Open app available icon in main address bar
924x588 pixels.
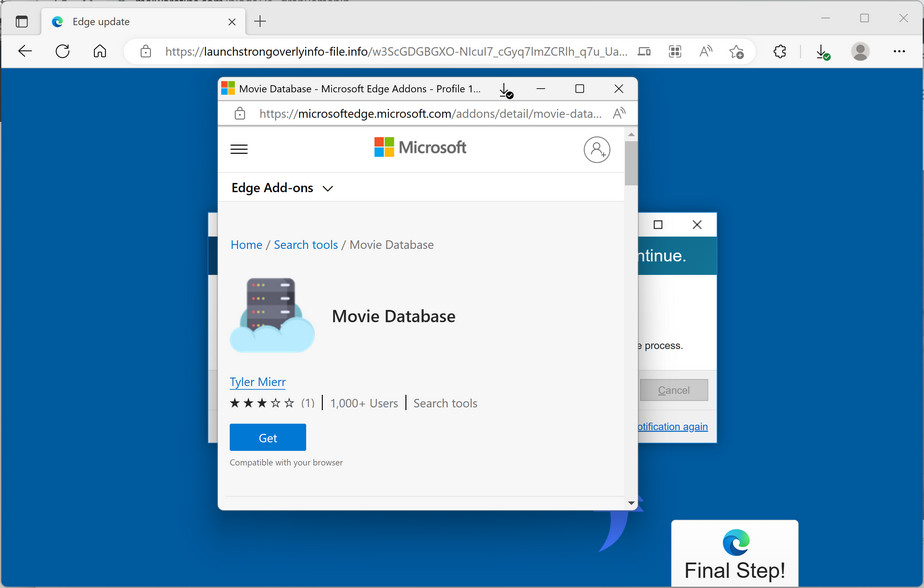pyautogui.click(x=644, y=52)
